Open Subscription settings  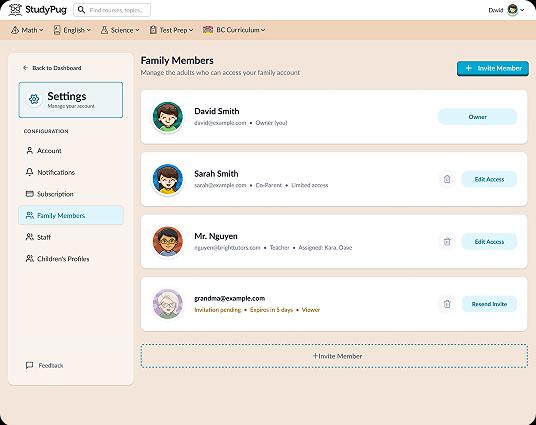71,194
